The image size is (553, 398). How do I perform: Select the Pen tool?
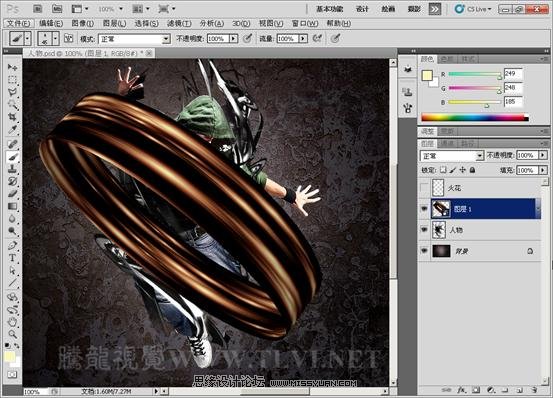point(12,245)
